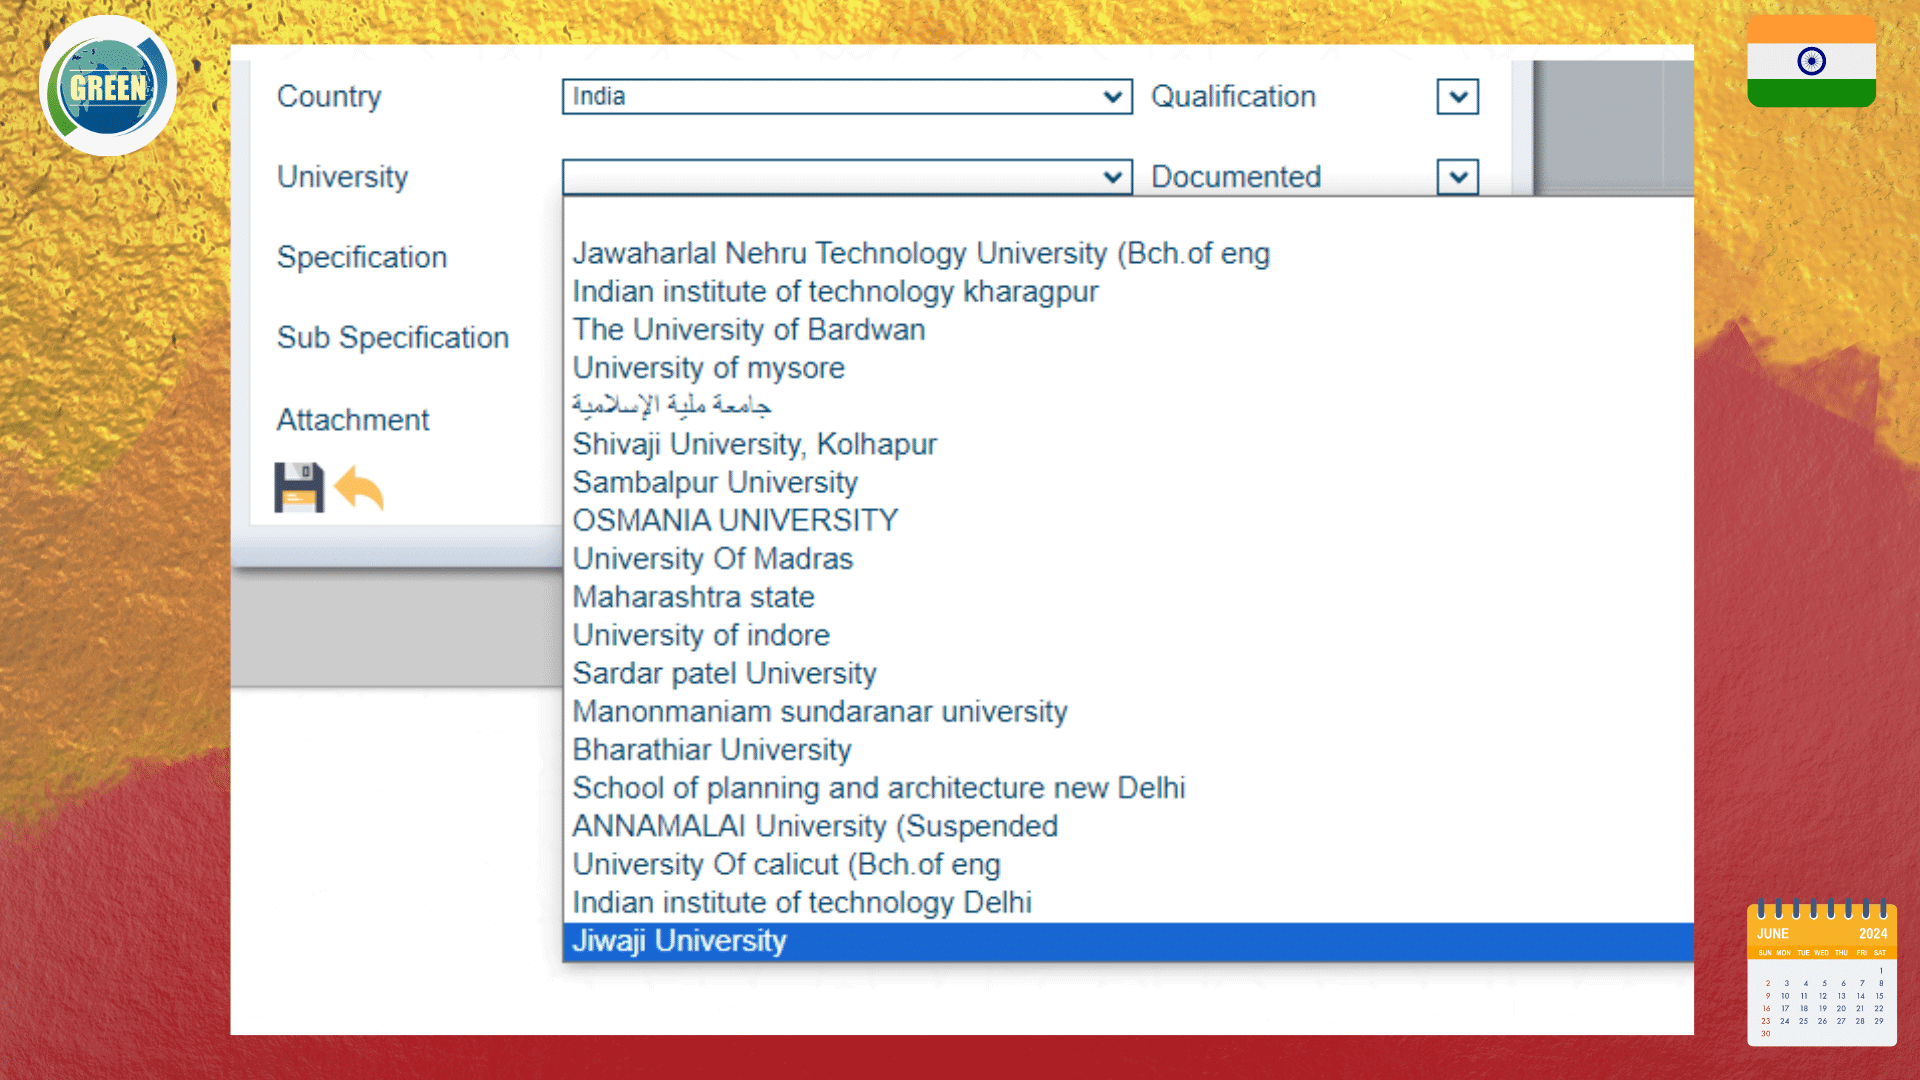Viewport: 1920px width, 1080px height.
Task: Select University Of Madras
Action: tap(713, 558)
